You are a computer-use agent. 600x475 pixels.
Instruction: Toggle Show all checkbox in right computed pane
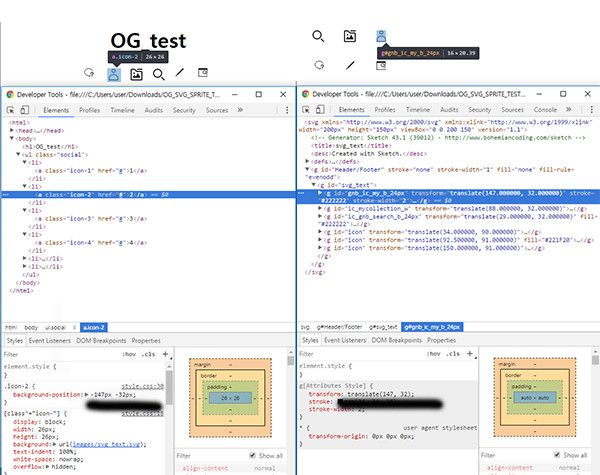point(557,455)
